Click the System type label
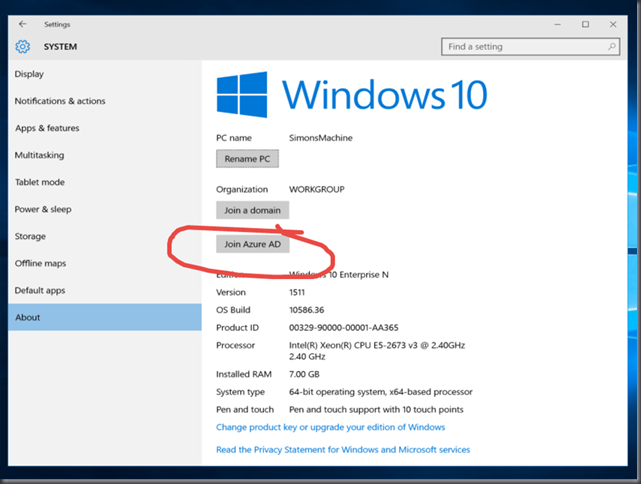 point(240,392)
